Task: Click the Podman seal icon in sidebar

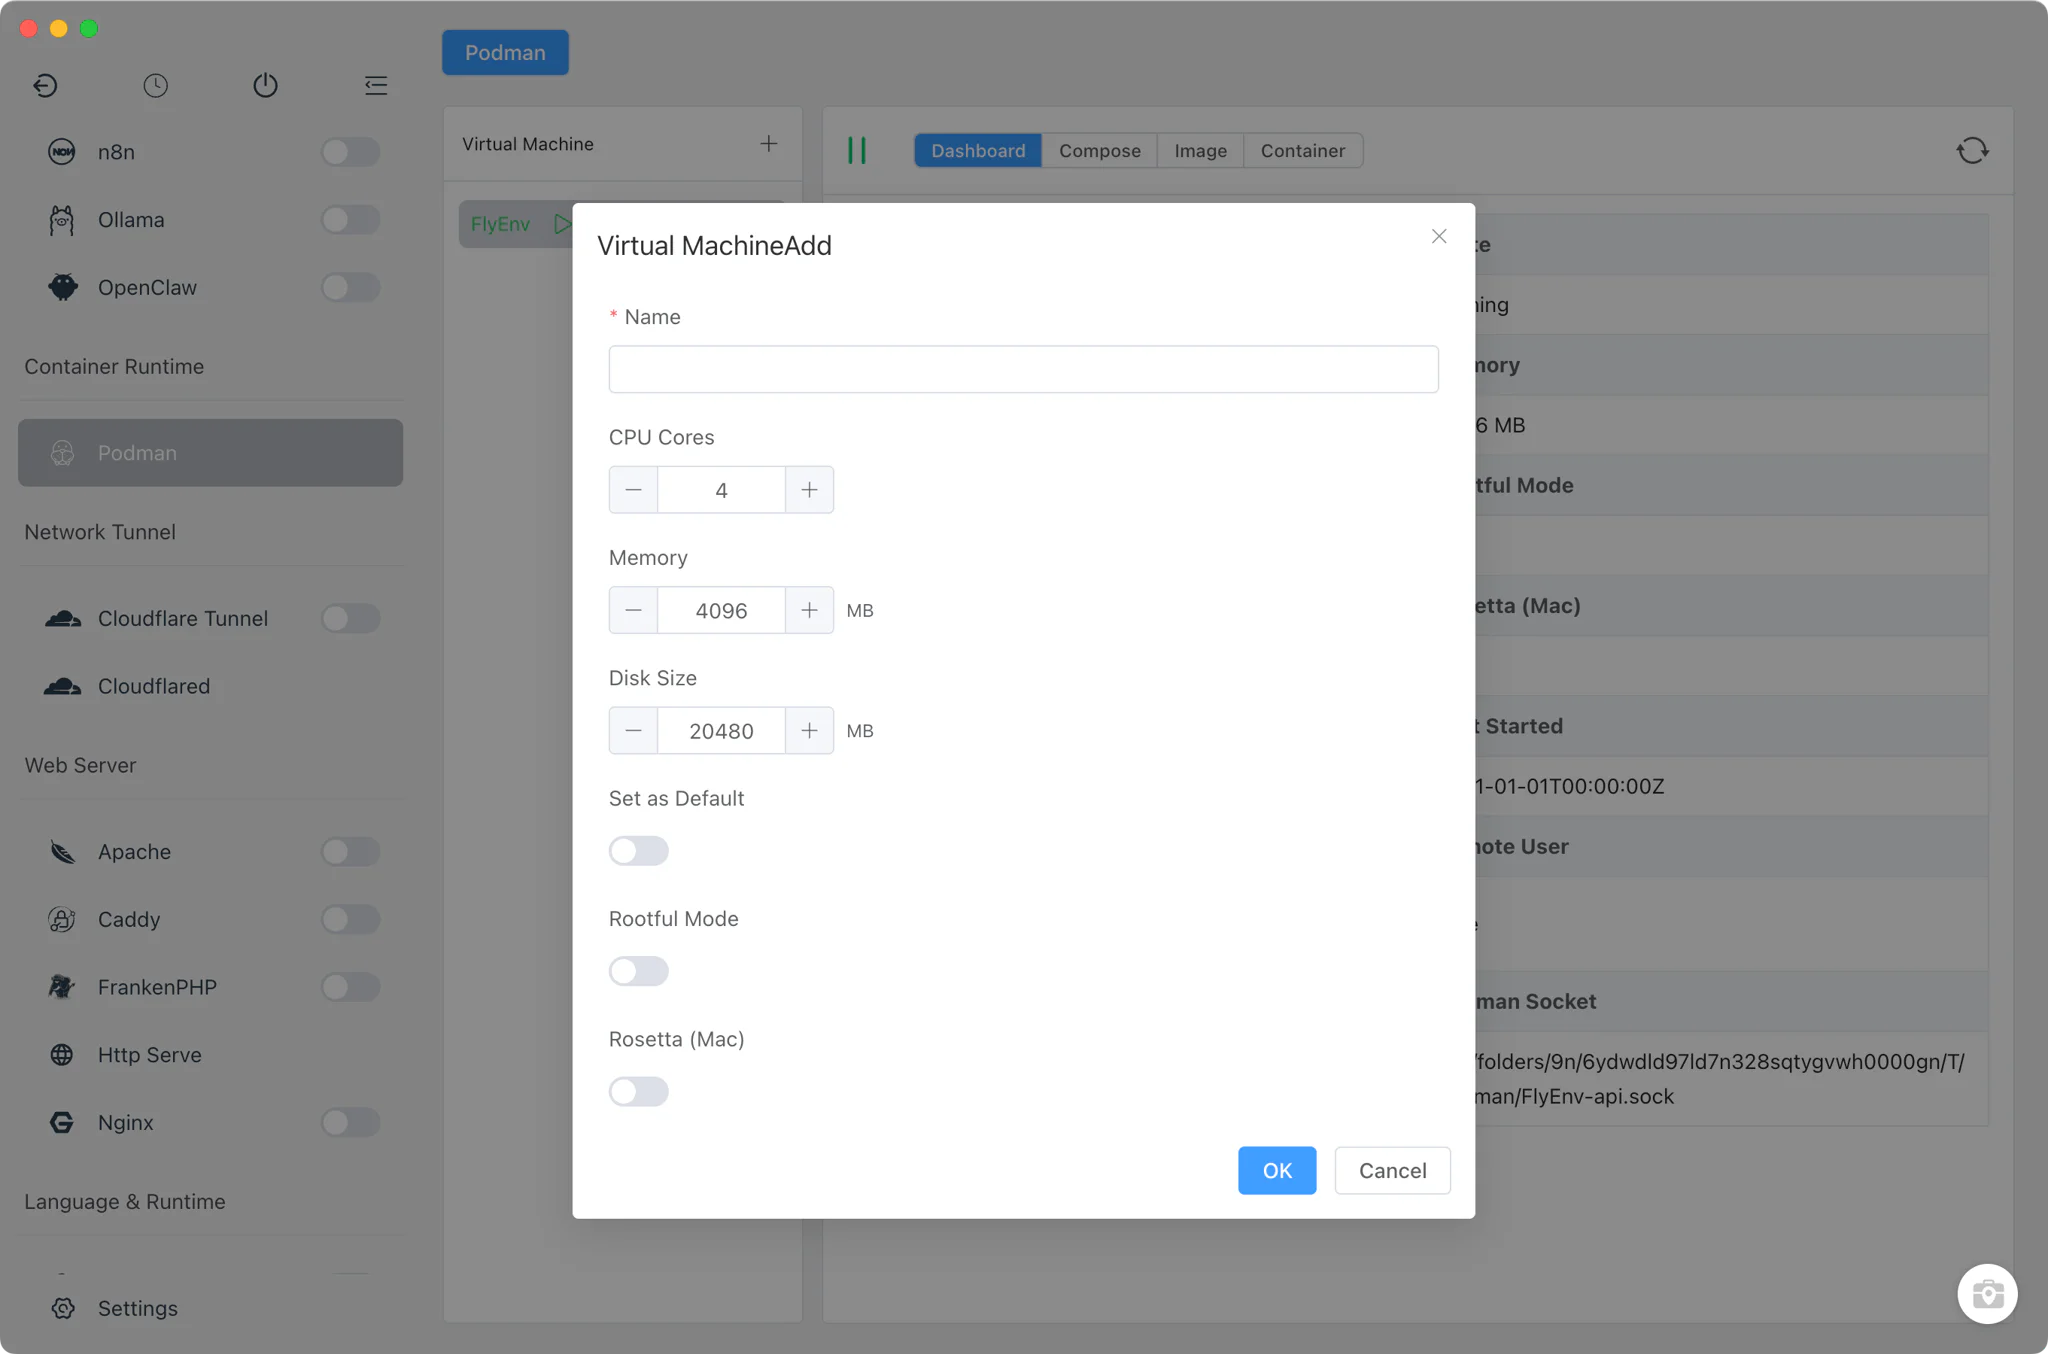Action: pos(62,453)
